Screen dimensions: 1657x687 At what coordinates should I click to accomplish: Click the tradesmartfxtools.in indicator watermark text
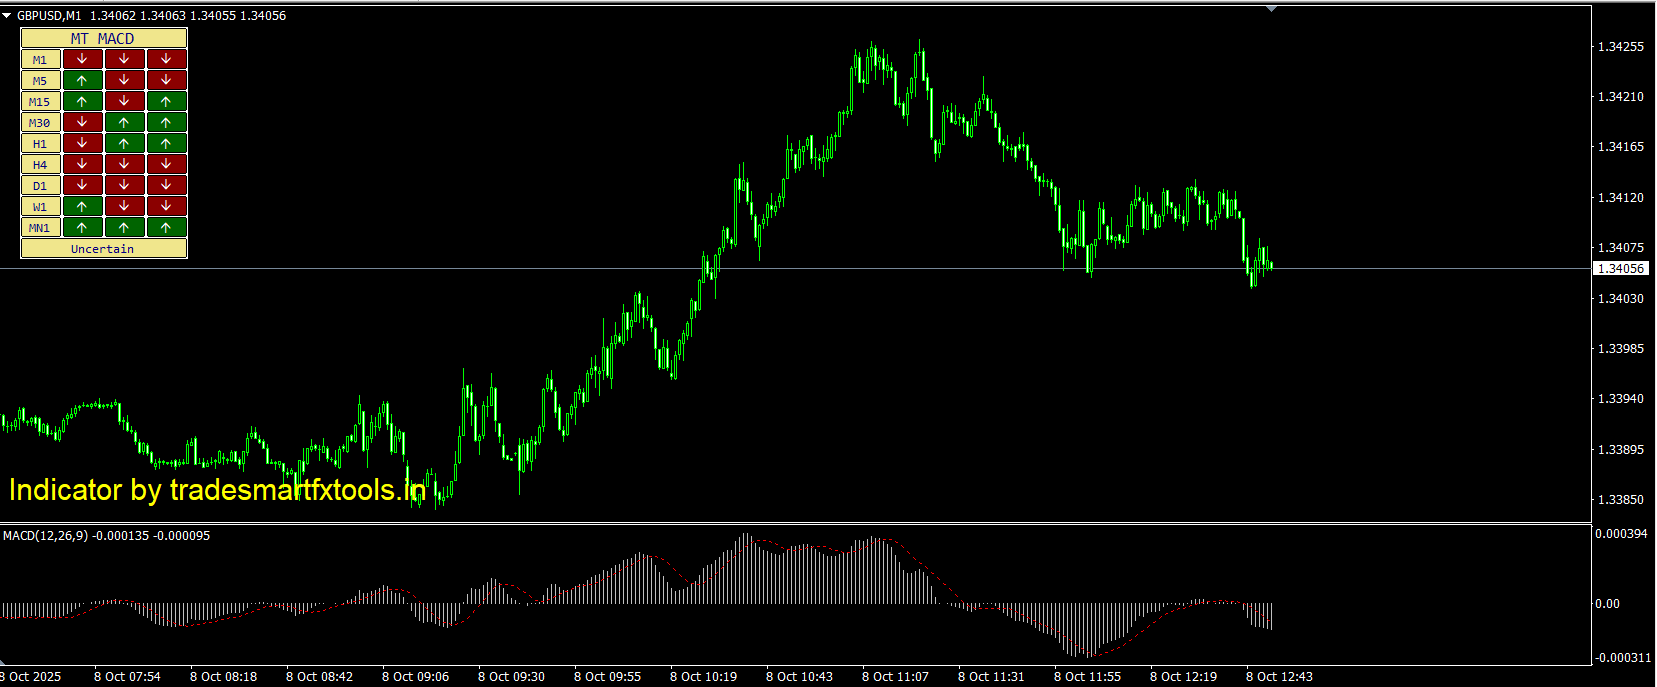click(217, 490)
